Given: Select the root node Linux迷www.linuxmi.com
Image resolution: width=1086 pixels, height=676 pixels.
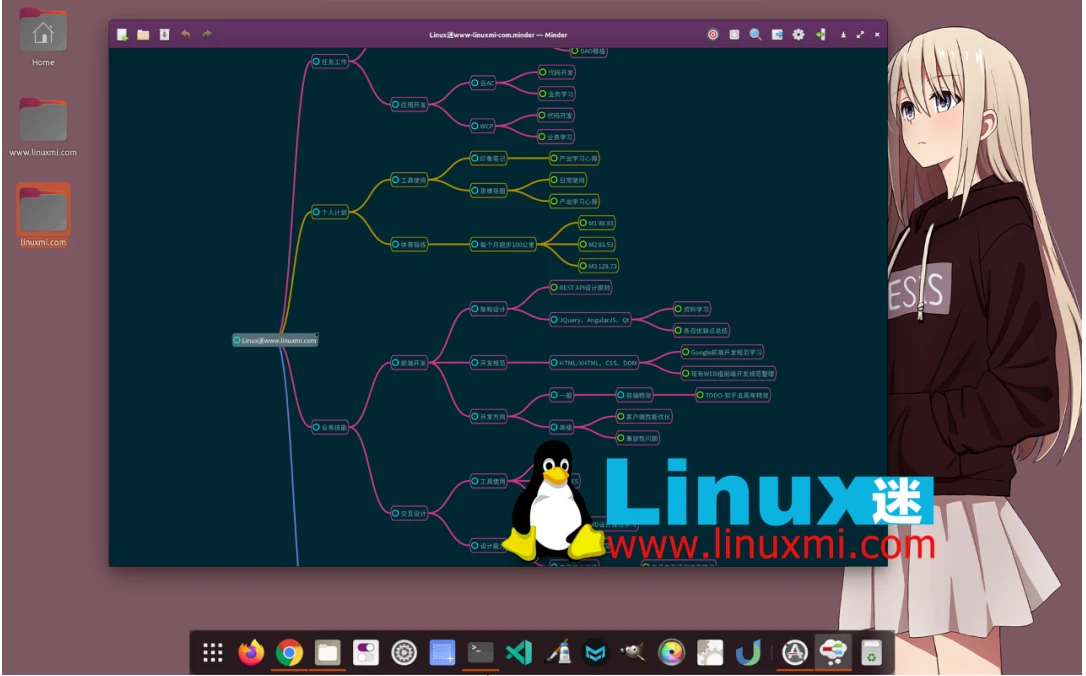Looking at the screenshot, I should [275, 340].
